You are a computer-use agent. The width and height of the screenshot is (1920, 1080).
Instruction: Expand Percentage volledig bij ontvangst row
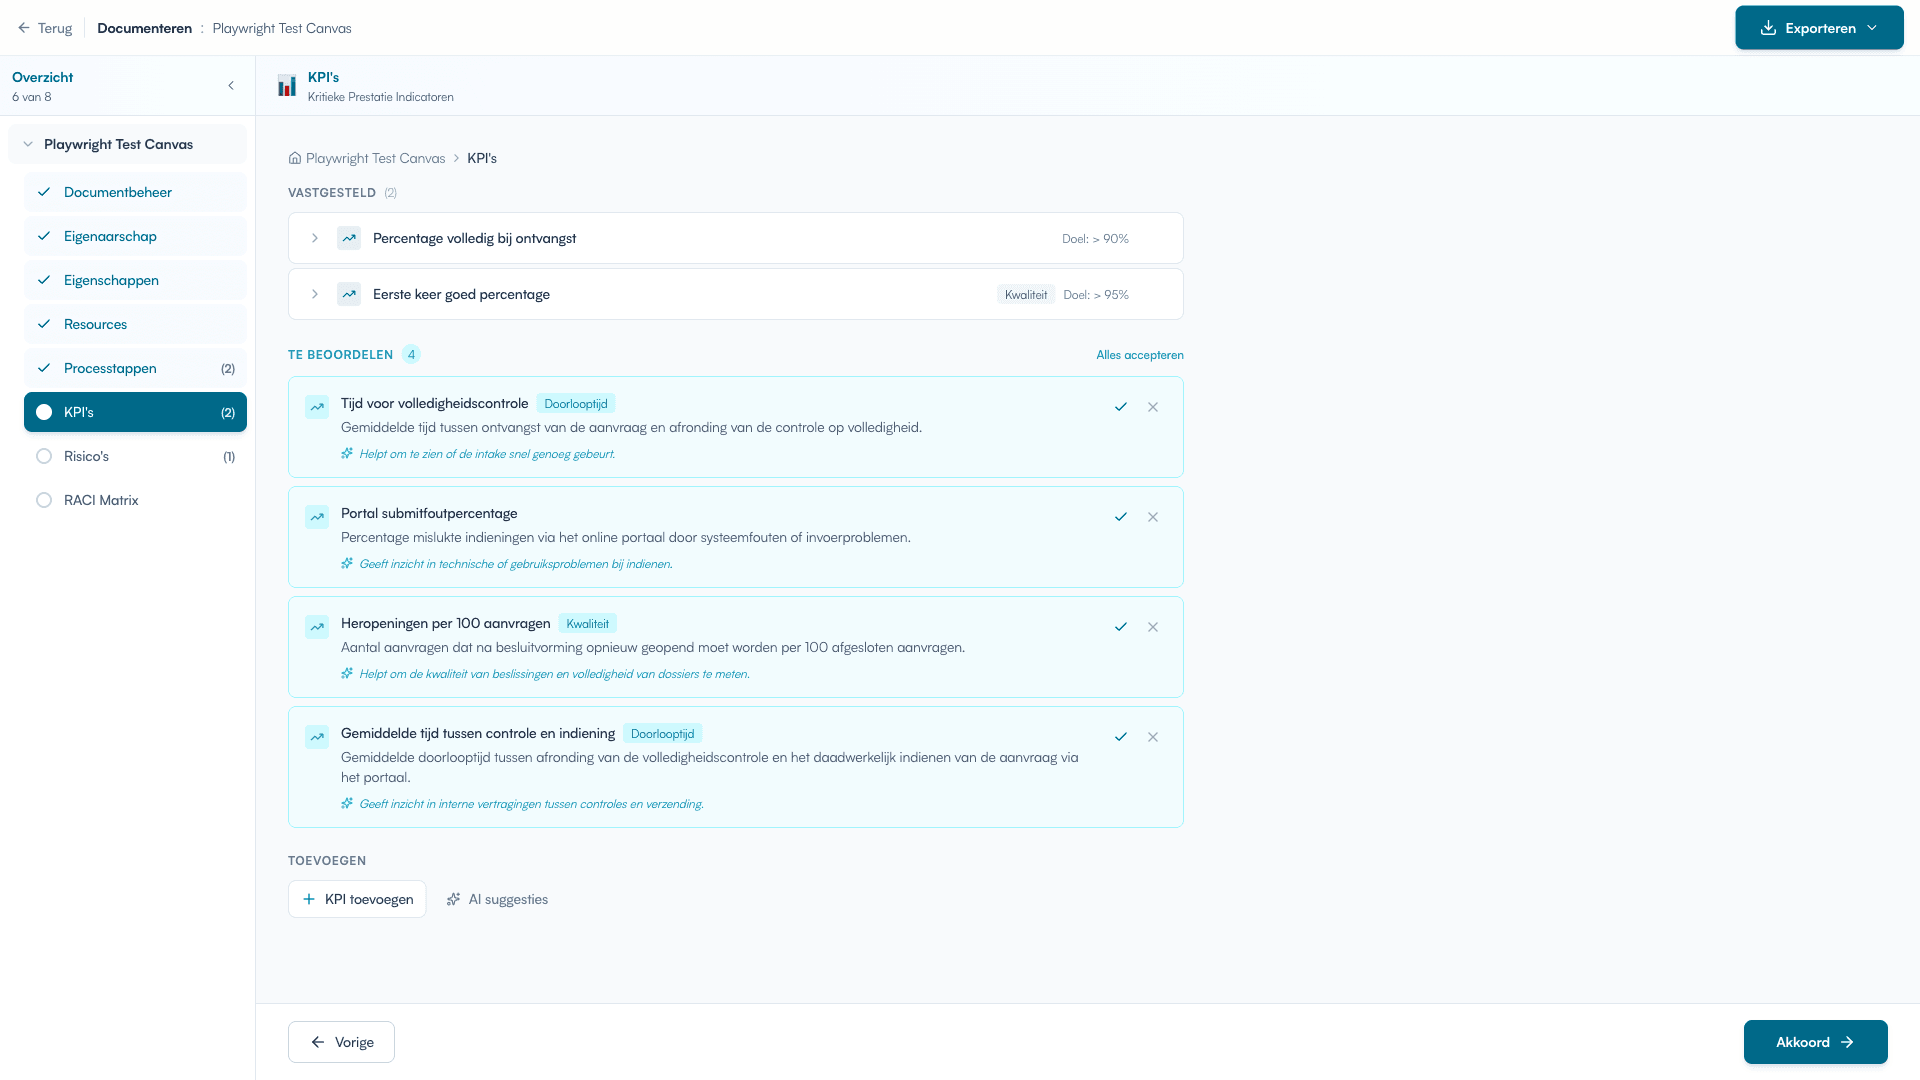[315, 238]
